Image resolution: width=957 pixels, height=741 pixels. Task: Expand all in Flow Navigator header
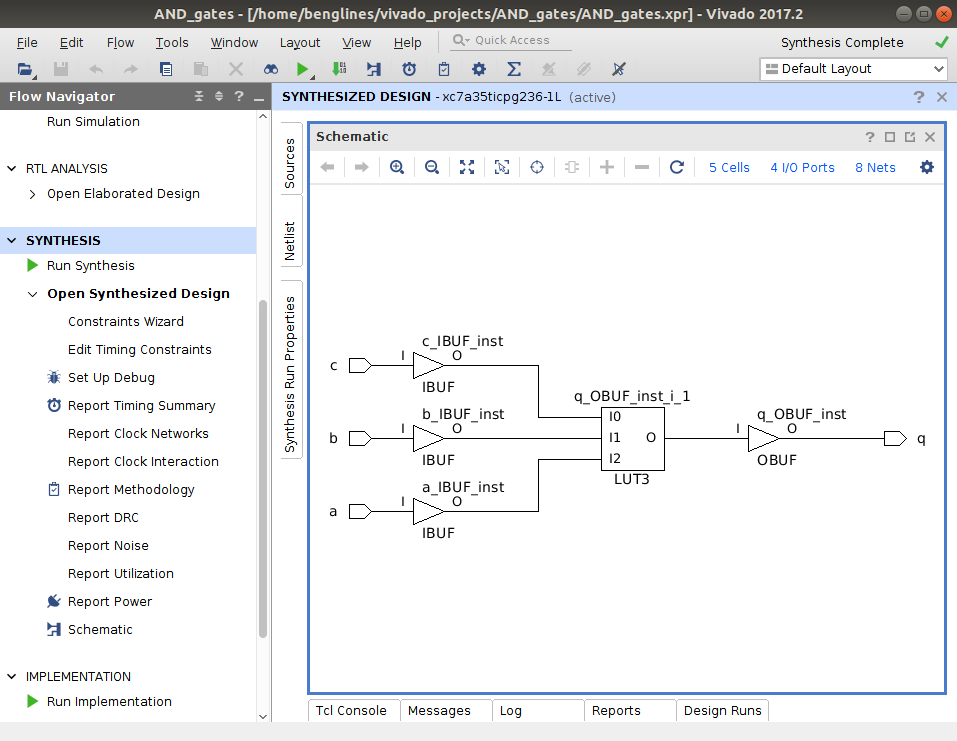tap(219, 96)
